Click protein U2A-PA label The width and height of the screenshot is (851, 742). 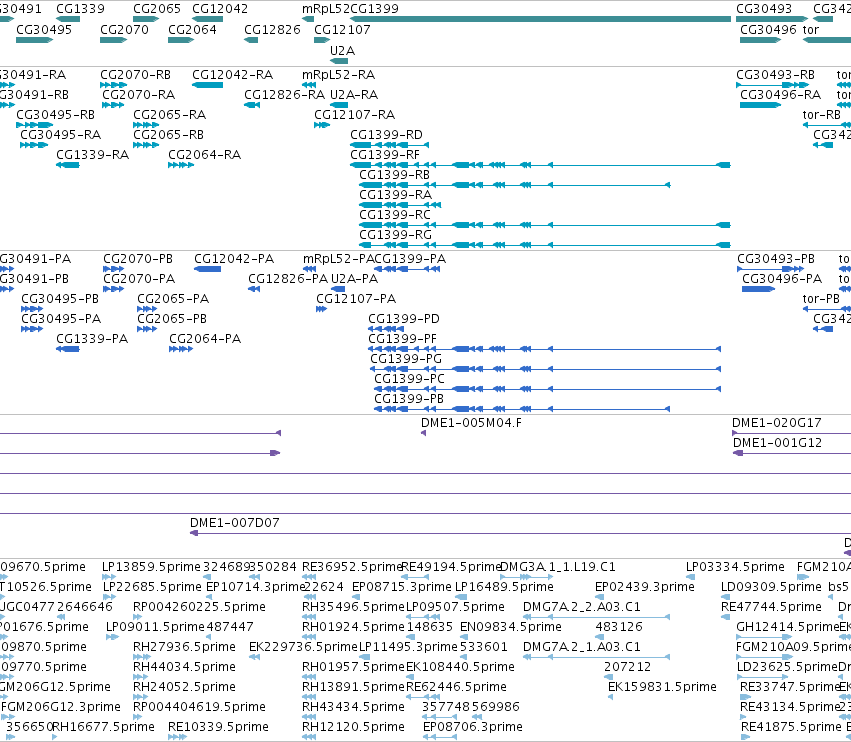point(354,279)
